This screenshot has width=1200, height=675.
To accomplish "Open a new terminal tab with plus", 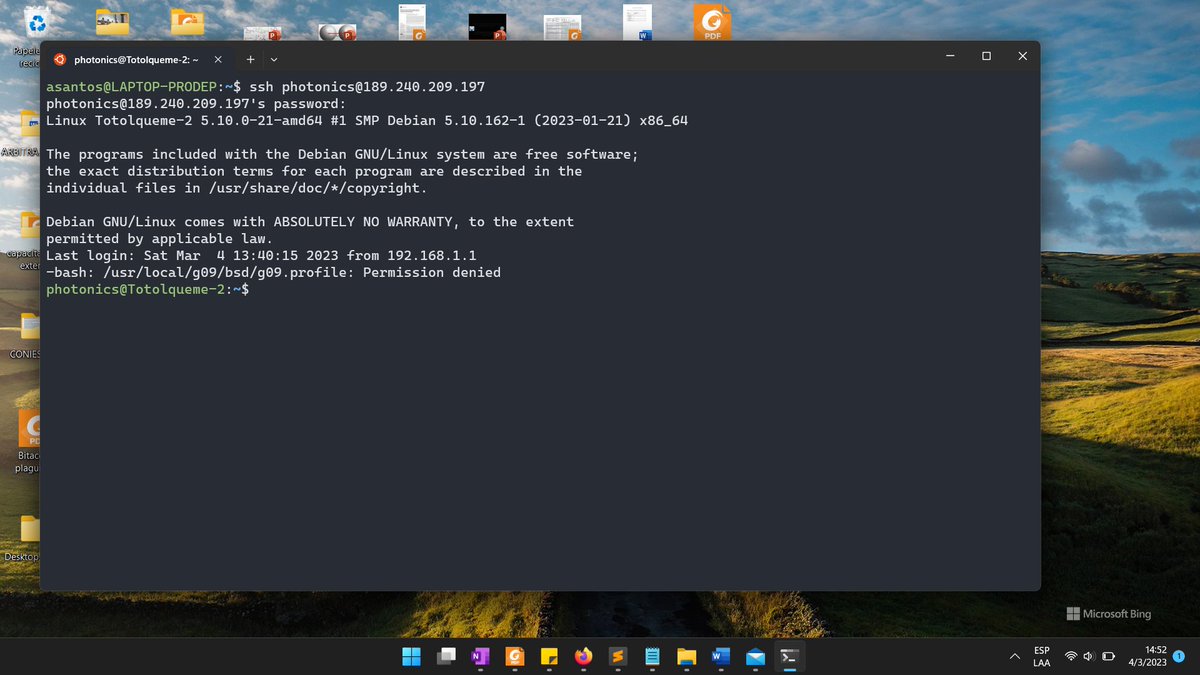I will [x=250, y=59].
